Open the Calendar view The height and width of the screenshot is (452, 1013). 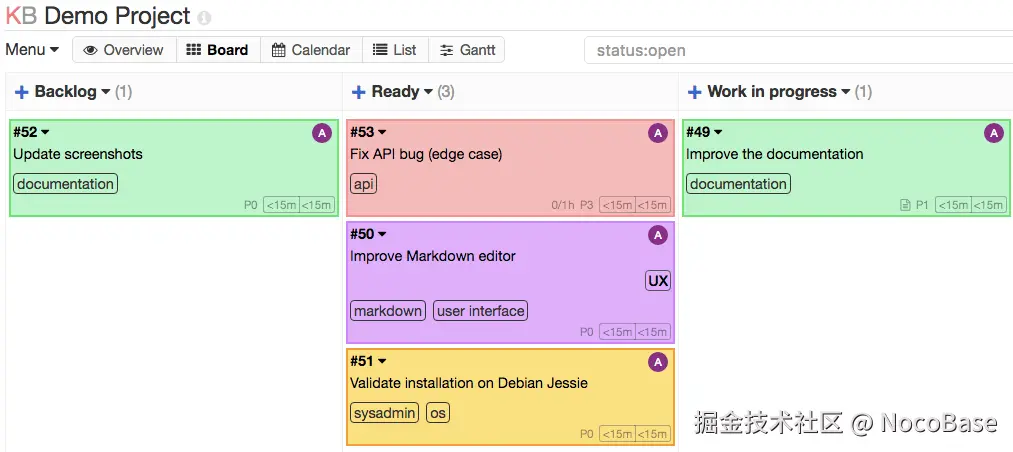pyautogui.click(x=311, y=50)
